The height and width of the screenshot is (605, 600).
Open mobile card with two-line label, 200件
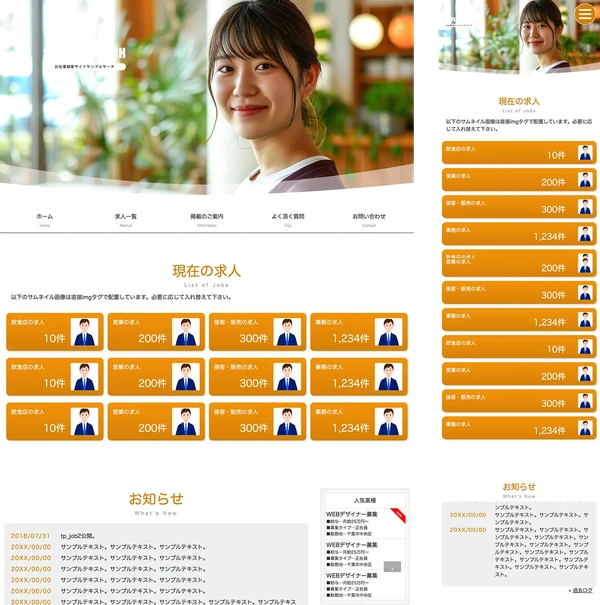pyautogui.click(x=519, y=263)
